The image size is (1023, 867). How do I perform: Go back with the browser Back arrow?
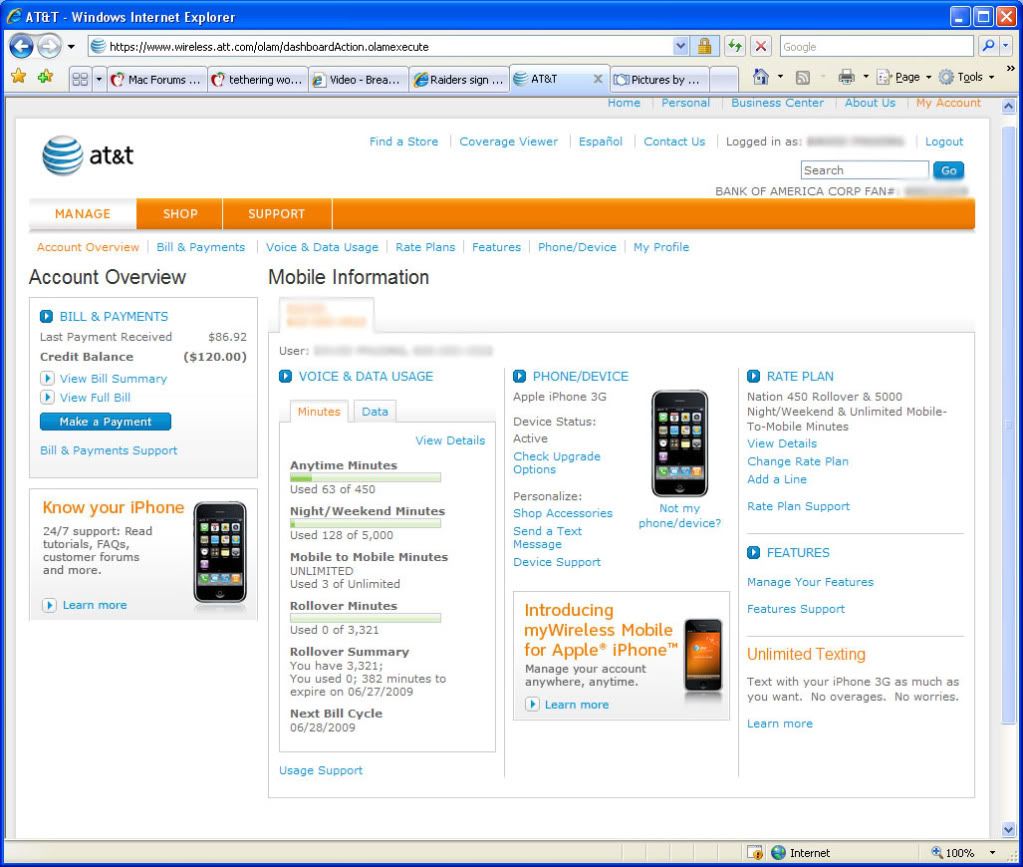[x=22, y=46]
